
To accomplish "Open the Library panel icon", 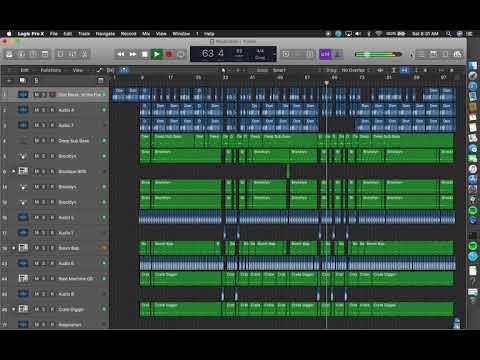I will (9, 54).
